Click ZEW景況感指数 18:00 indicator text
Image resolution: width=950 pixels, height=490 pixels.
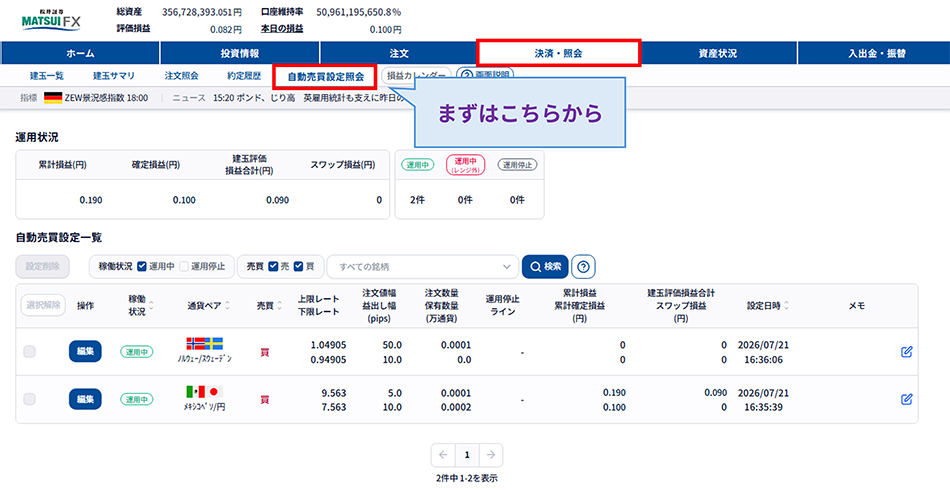point(106,98)
